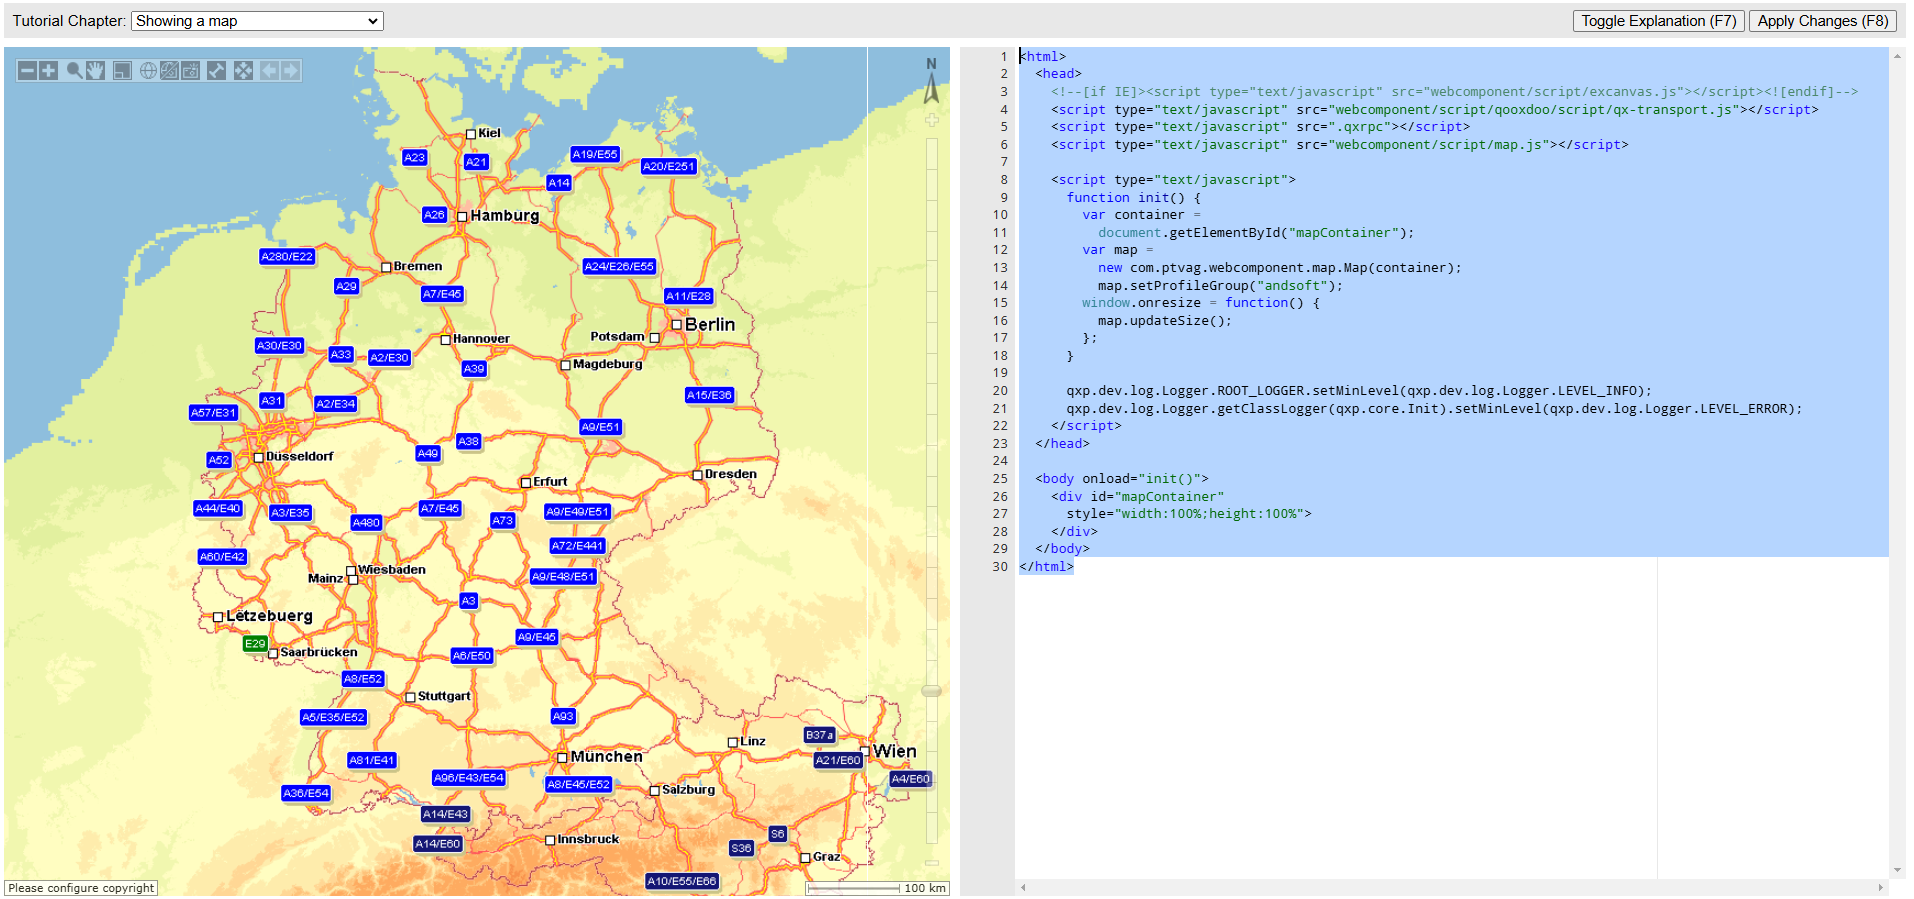Viewport: 1914px width, 899px height.
Task: Click the Berlin city marker on map
Action: 677,325
